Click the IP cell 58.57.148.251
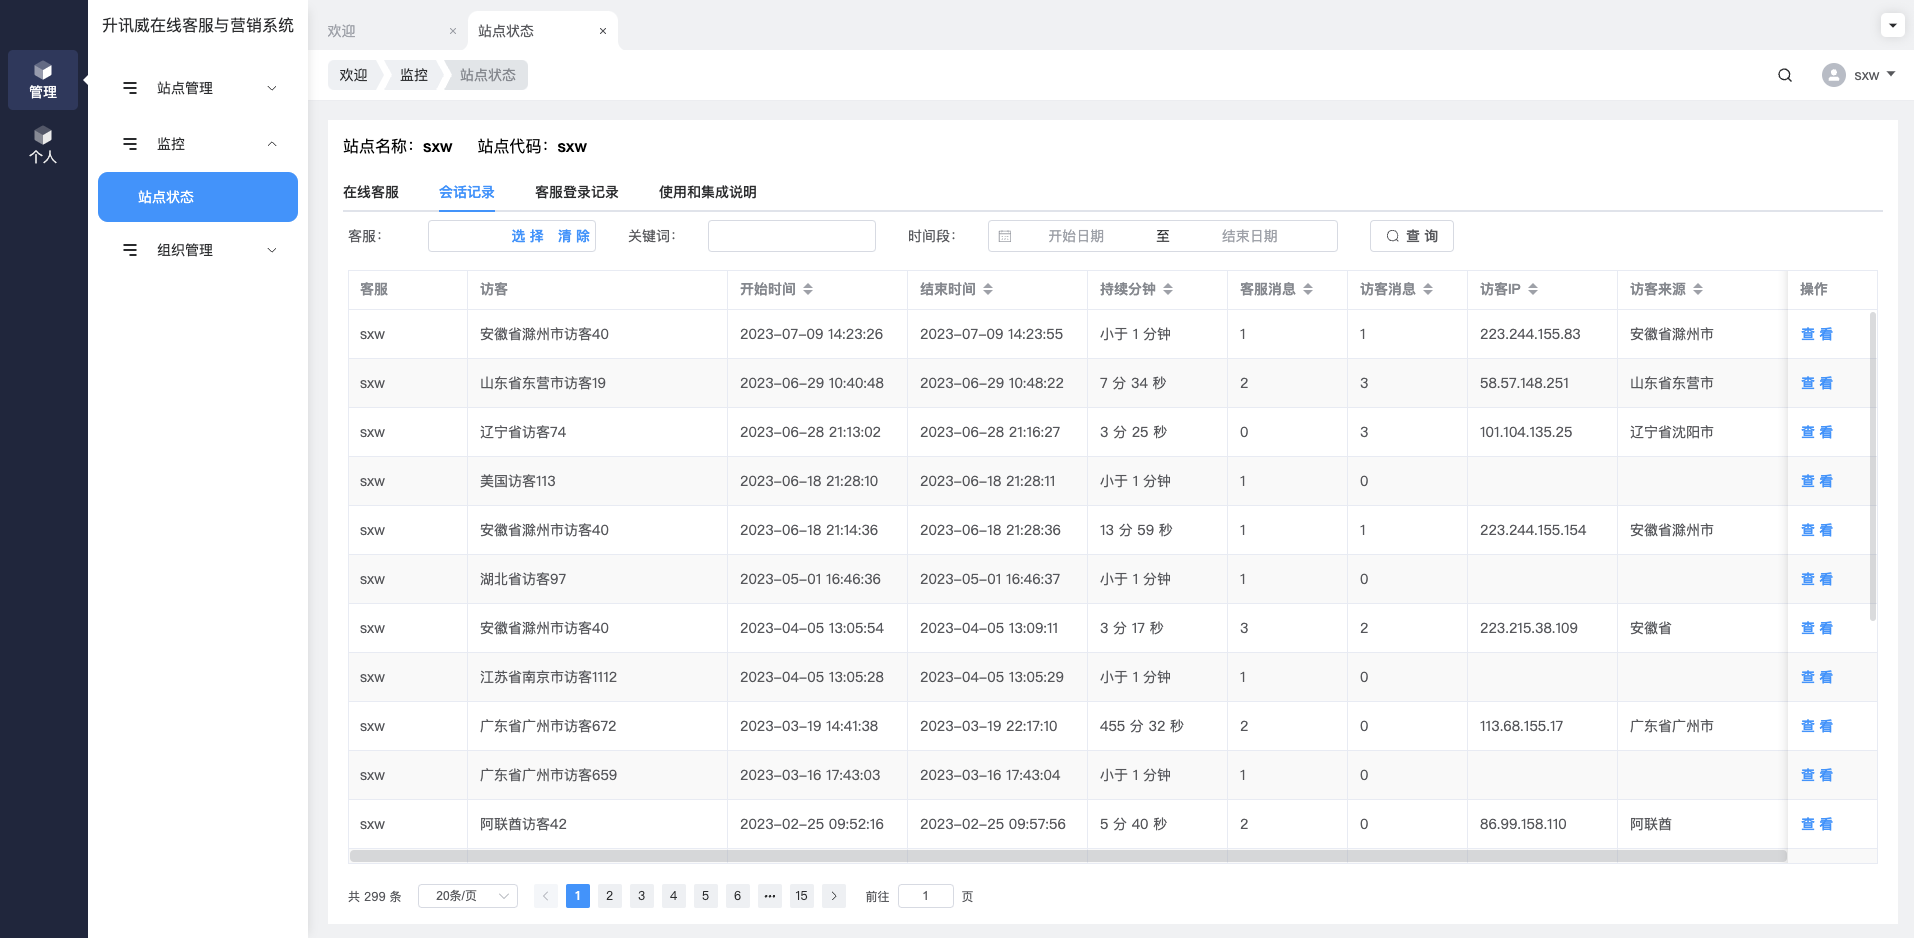The width and height of the screenshot is (1914, 938). pos(1525,383)
